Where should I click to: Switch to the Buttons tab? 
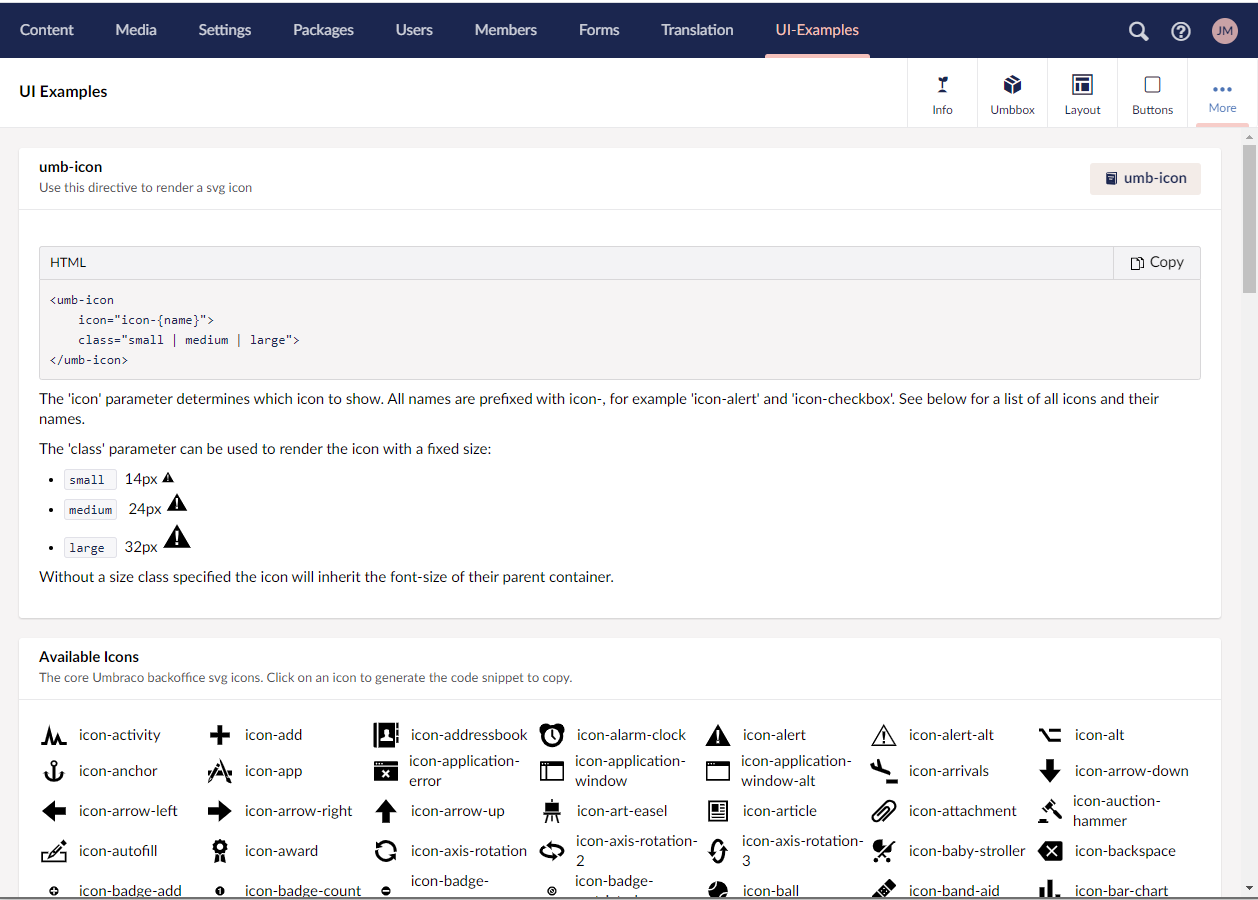pos(1152,93)
